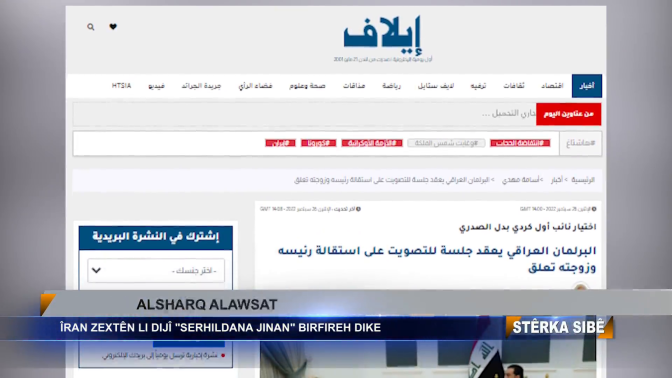Go to the رياضة section
Image resolution: width=672 pixels, height=378 pixels.
pyautogui.click(x=391, y=86)
